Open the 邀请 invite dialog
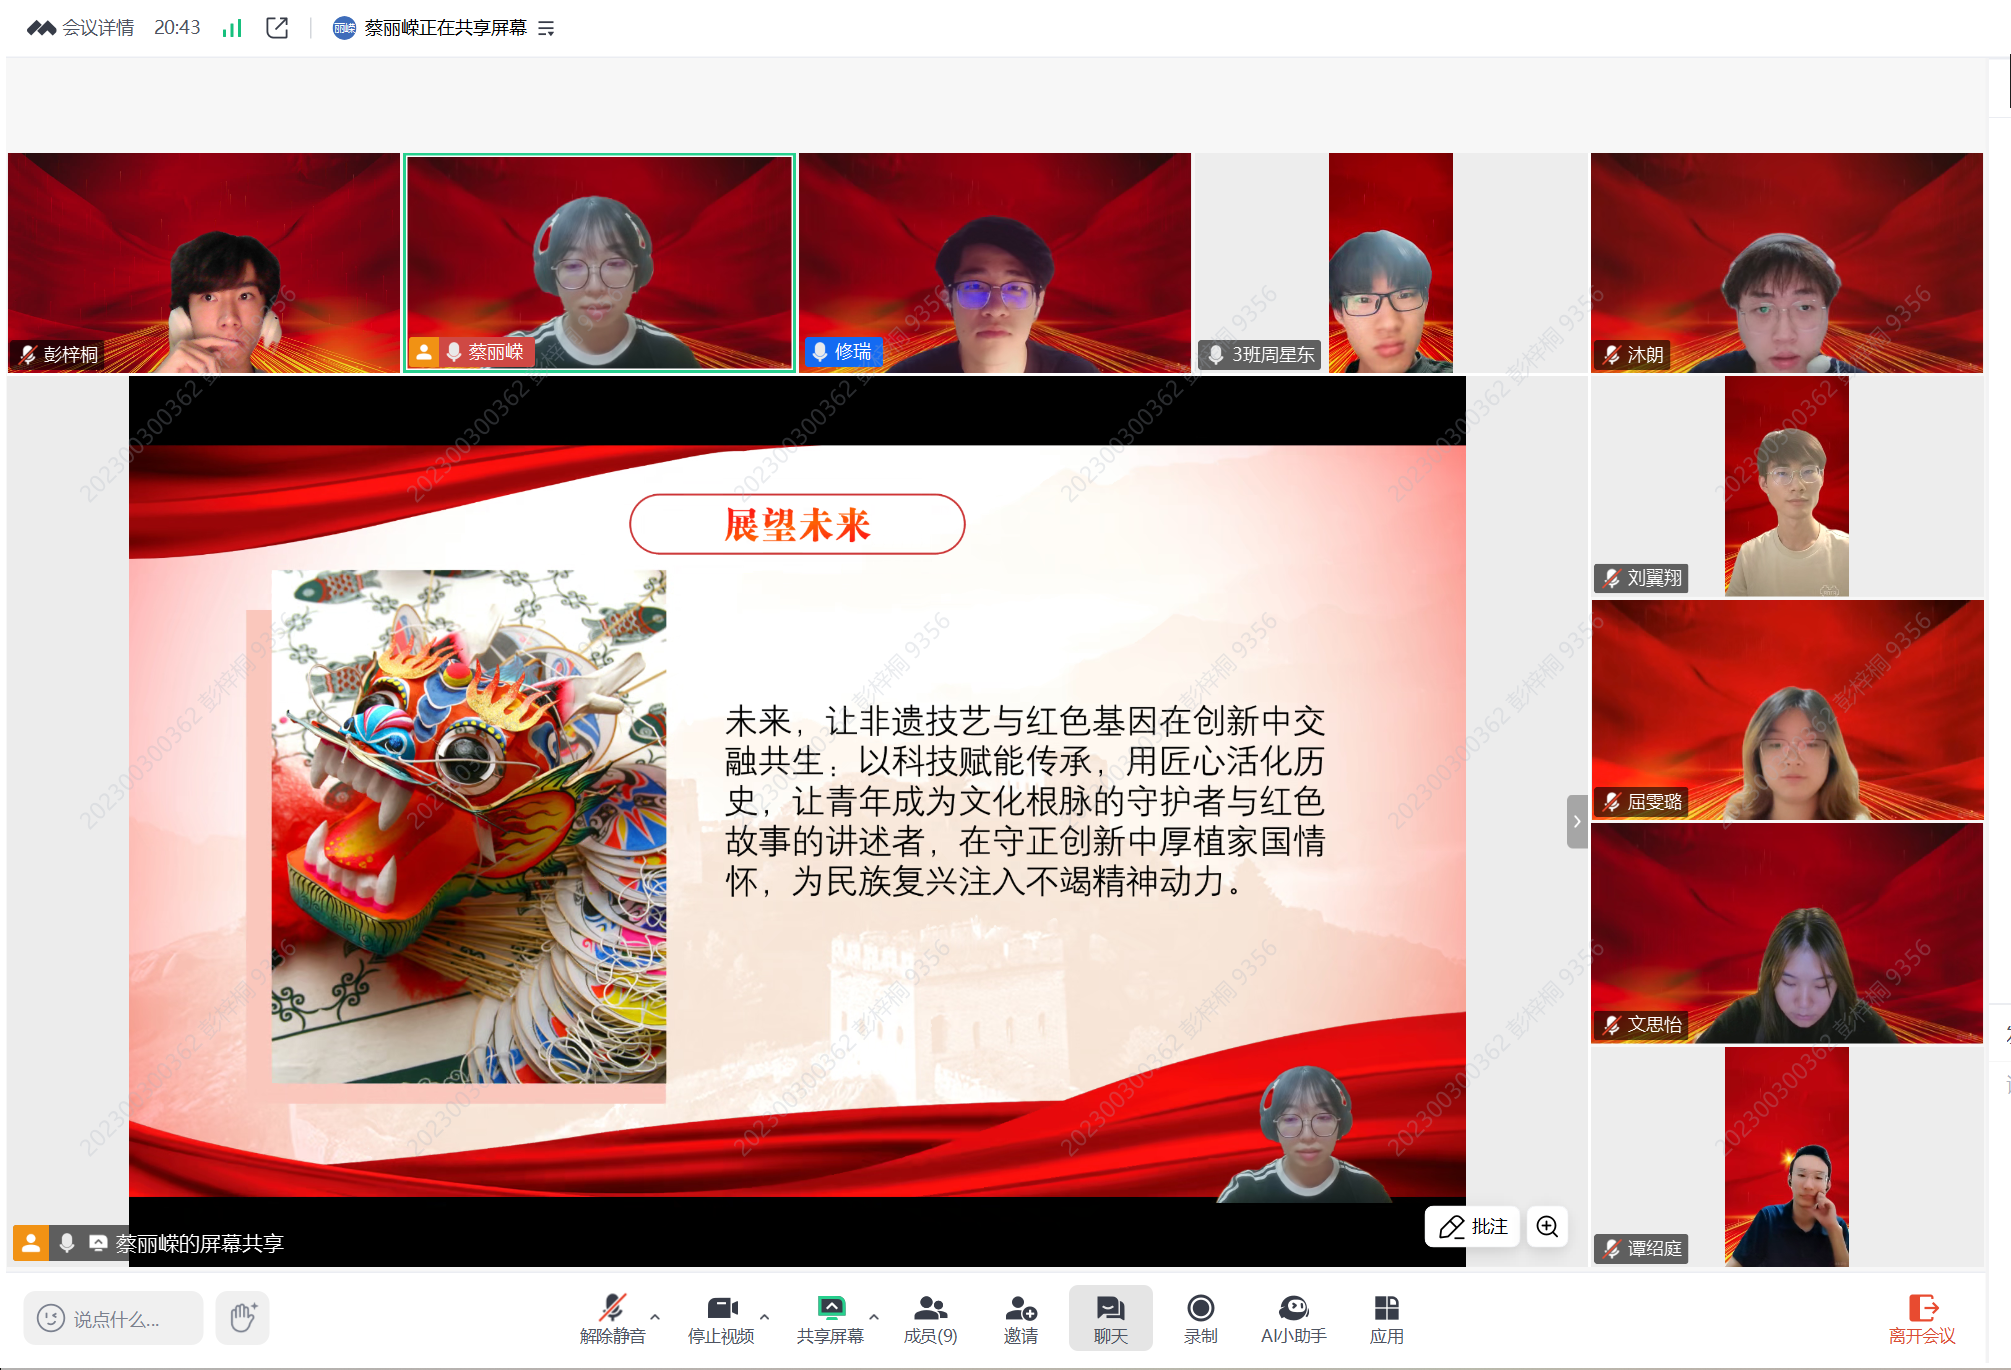 coord(1020,1318)
